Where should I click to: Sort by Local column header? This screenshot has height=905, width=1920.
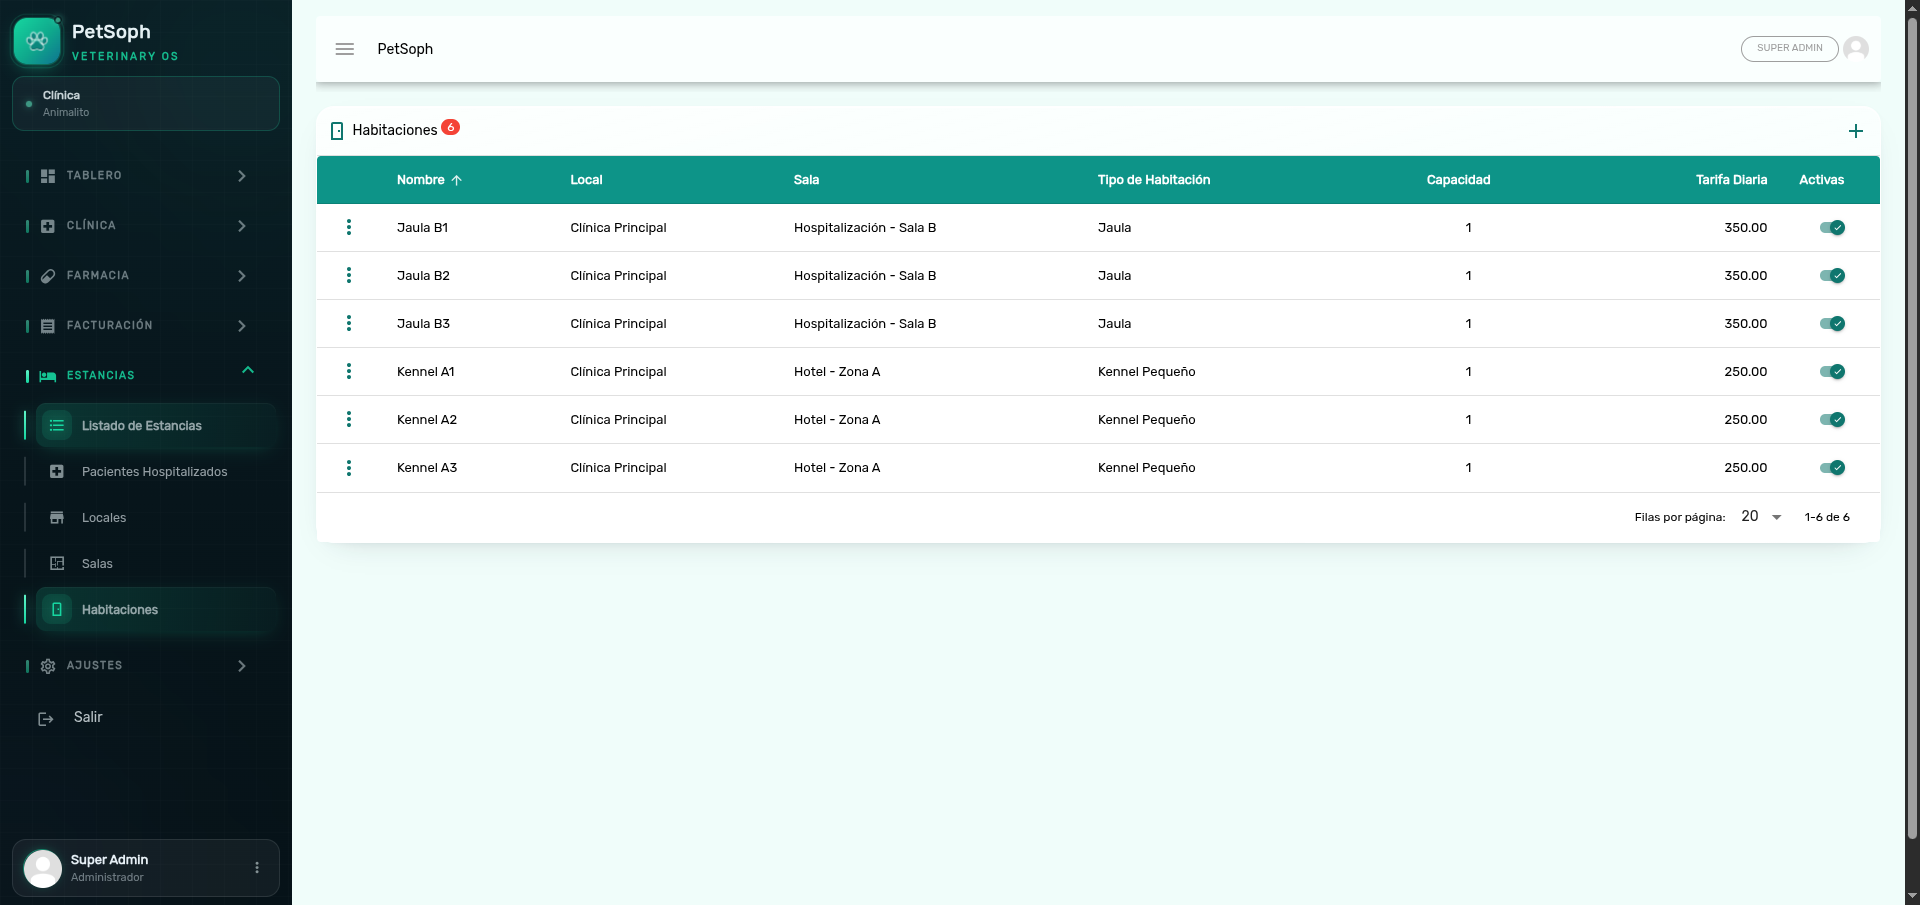(586, 181)
